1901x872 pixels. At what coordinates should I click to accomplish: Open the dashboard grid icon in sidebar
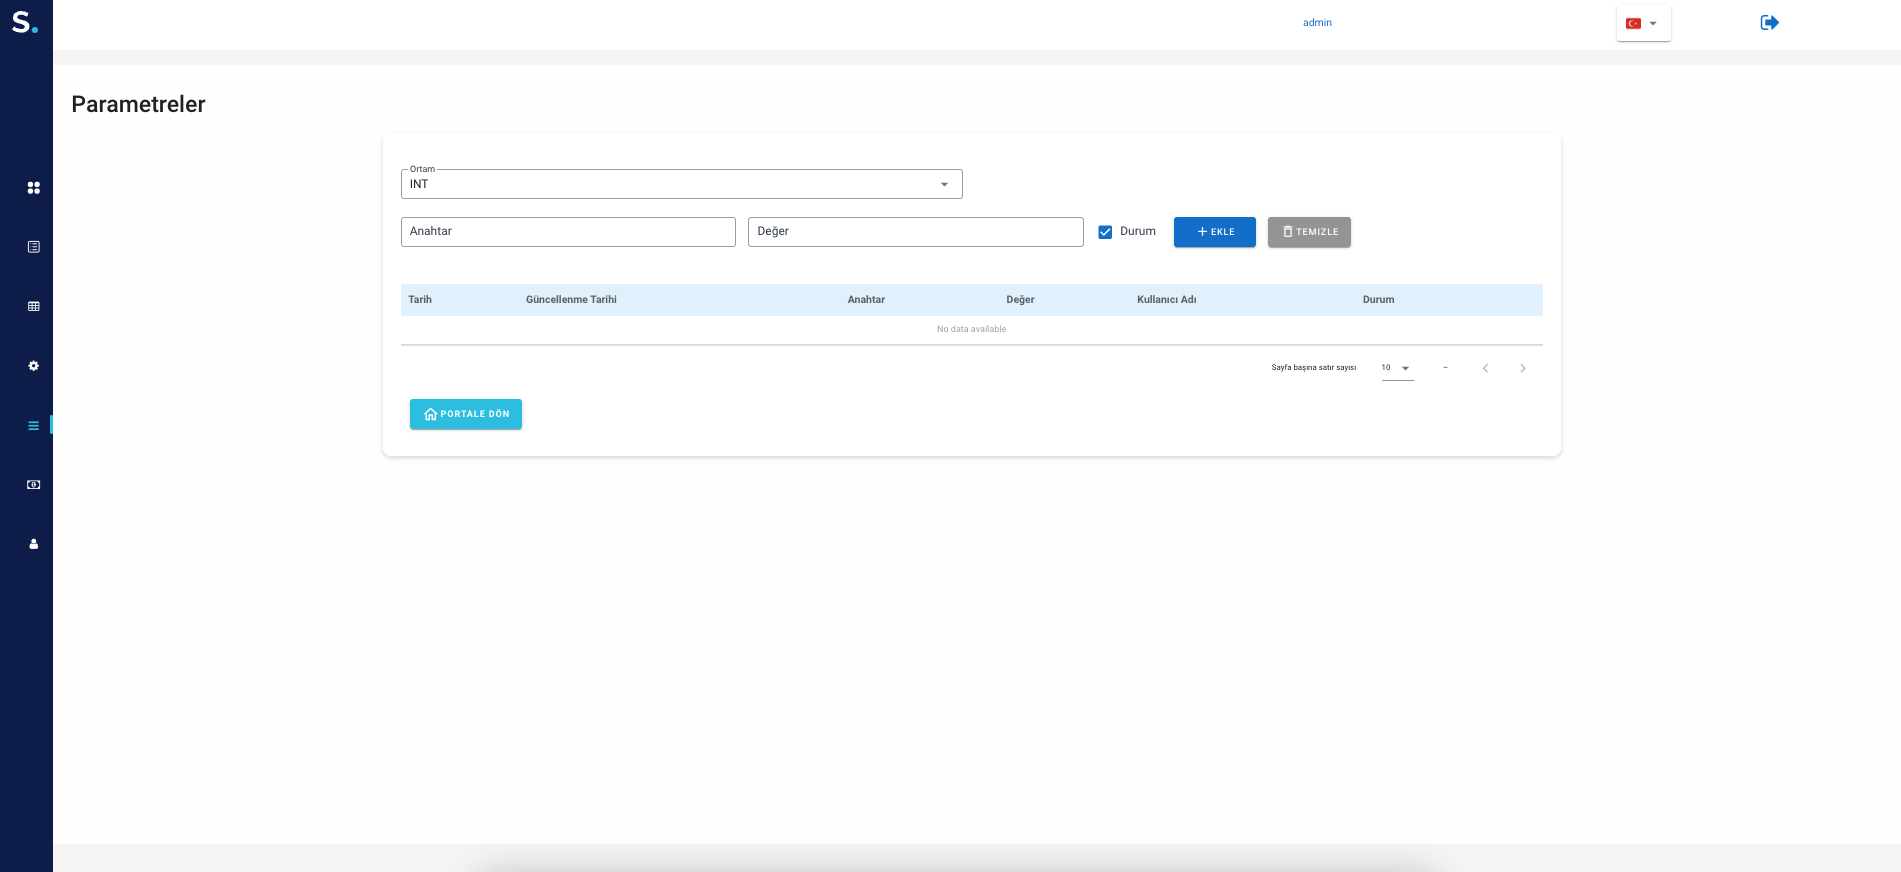34,188
